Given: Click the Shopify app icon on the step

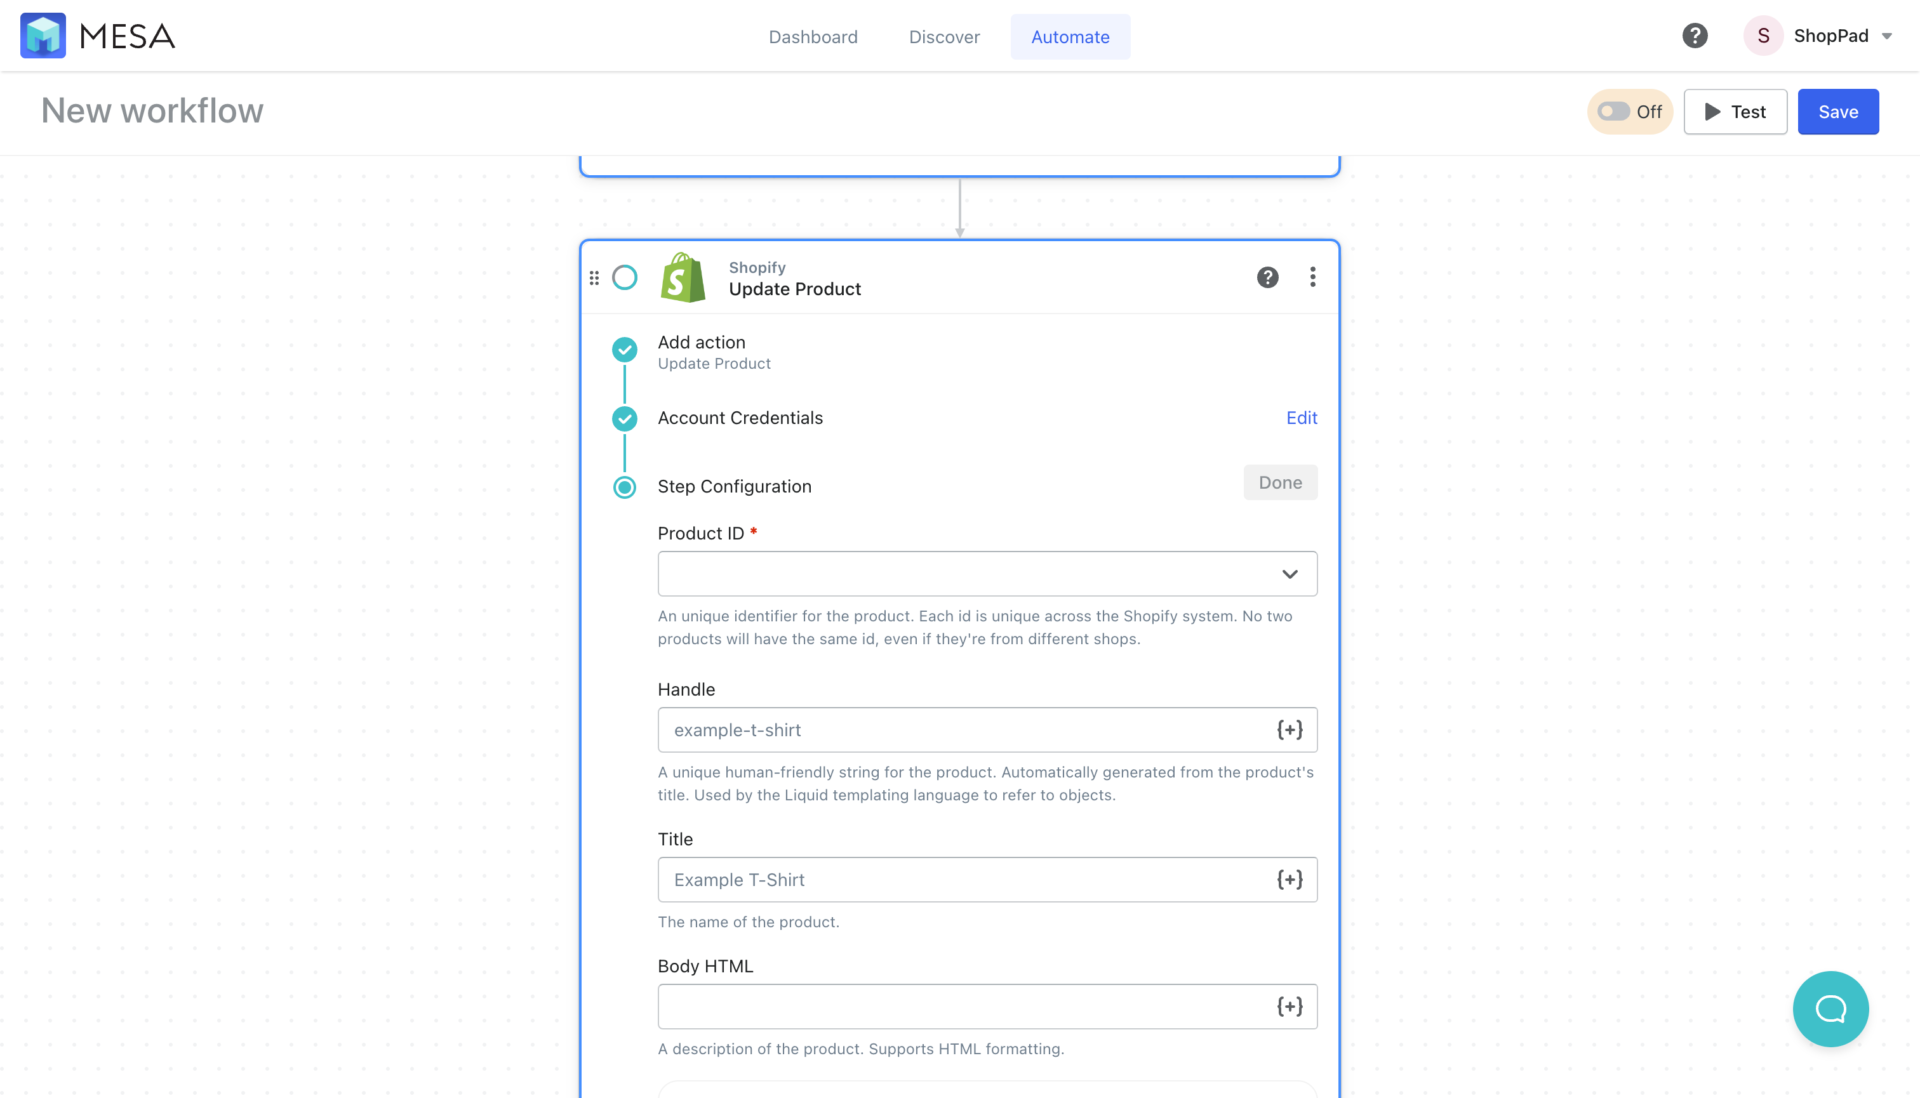Looking at the screenshot, I should coord(683,277).
